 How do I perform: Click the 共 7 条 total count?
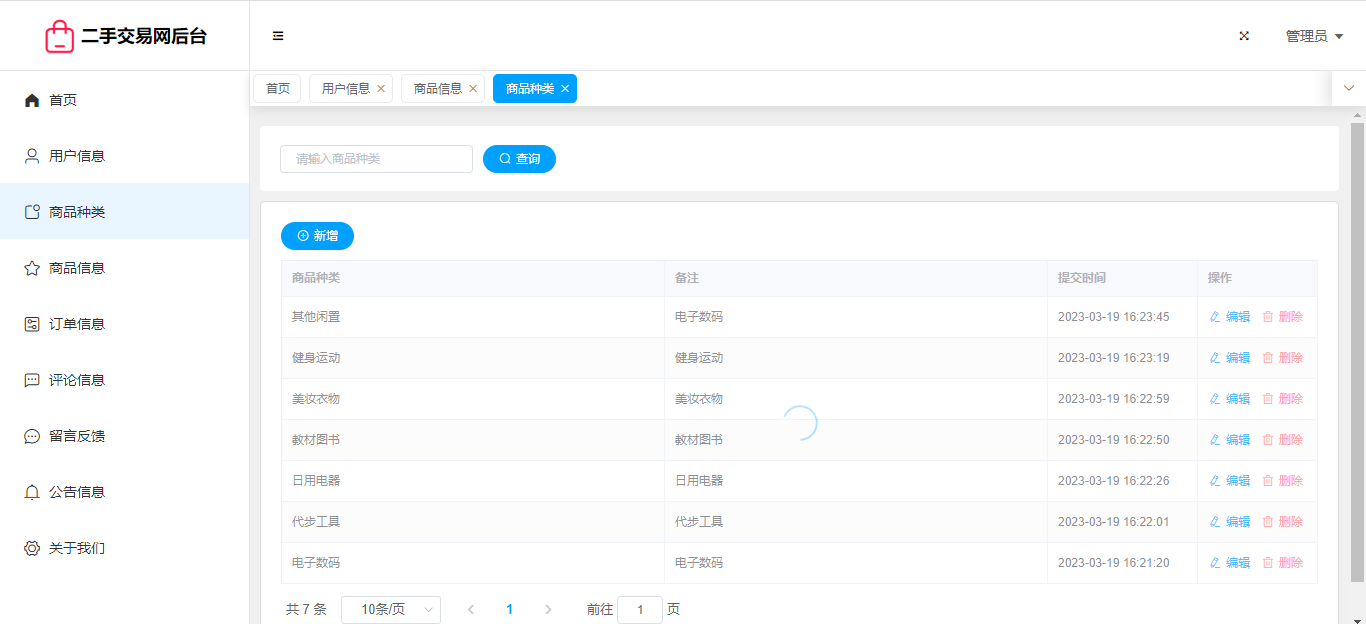[306, 610]
